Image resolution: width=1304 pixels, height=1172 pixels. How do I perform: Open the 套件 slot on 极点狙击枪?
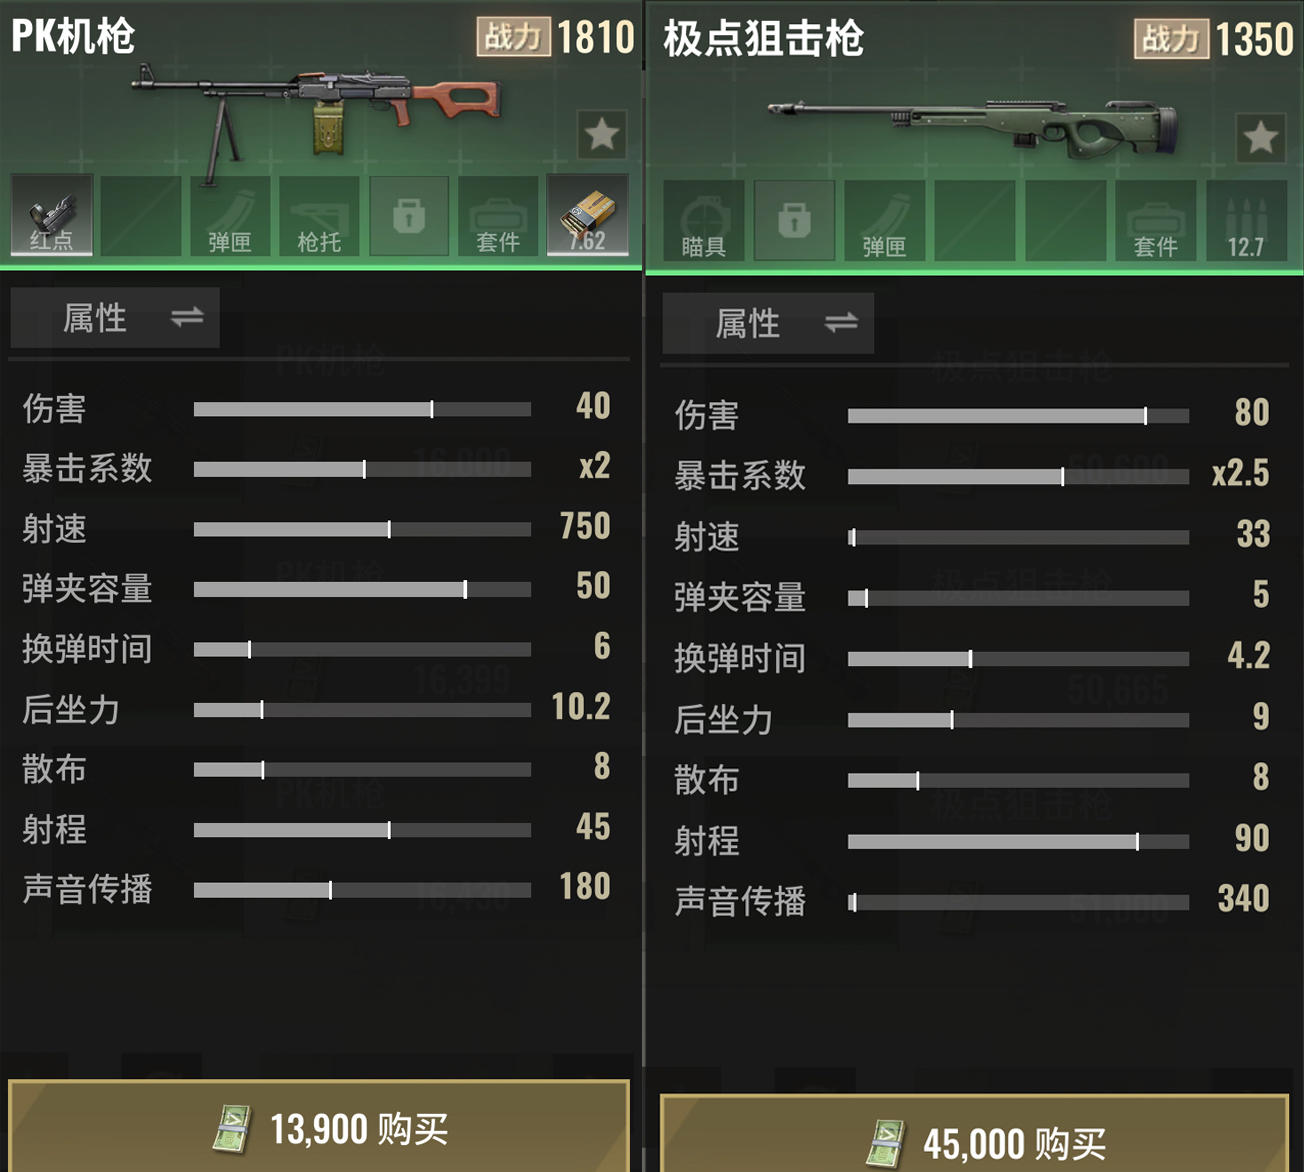click(1156, 221)
